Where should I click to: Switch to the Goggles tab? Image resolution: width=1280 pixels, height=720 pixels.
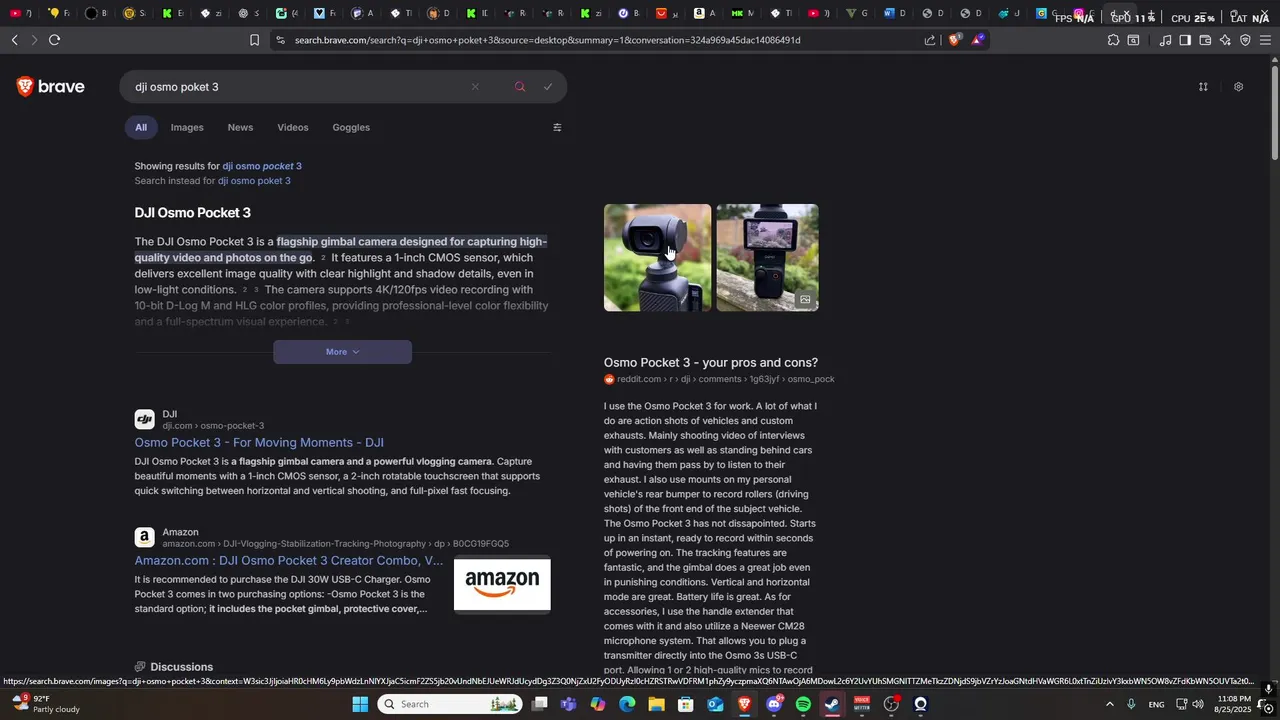pyautogui.click(x=351, y=127)
